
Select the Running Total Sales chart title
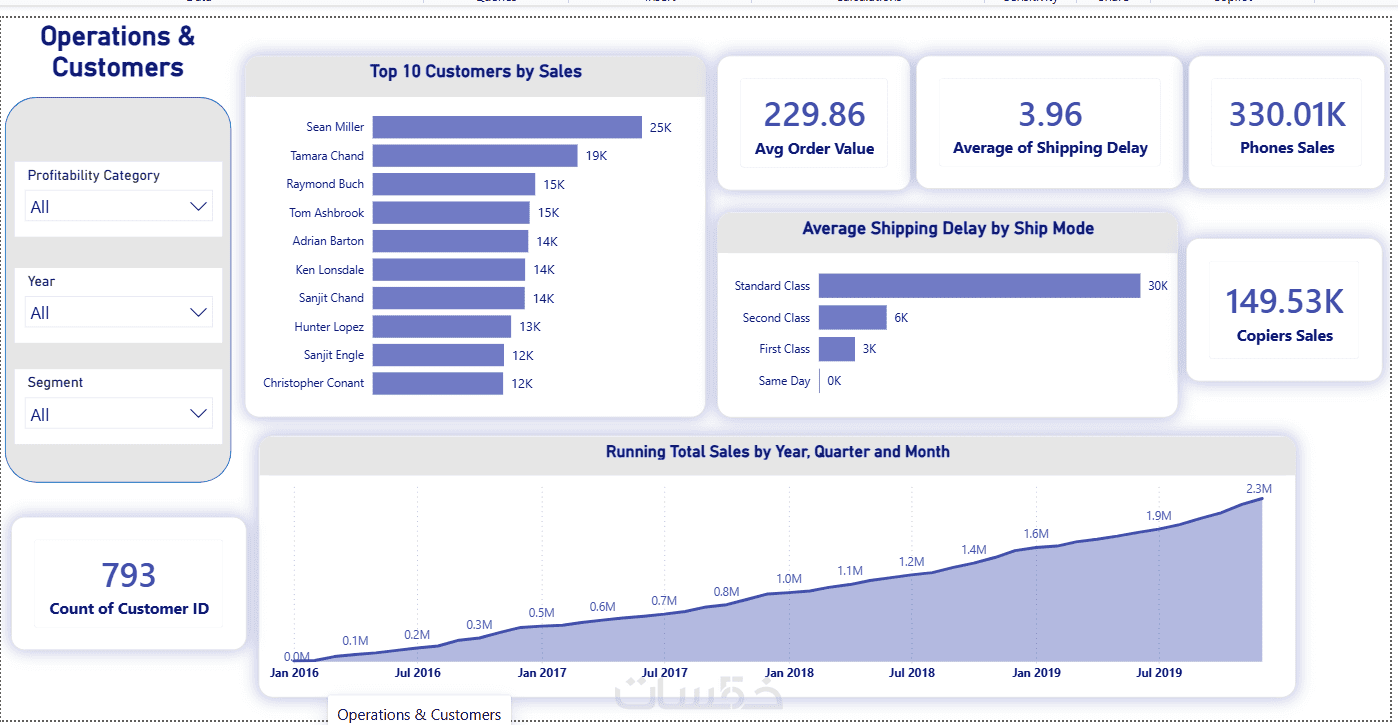point(778,452)
